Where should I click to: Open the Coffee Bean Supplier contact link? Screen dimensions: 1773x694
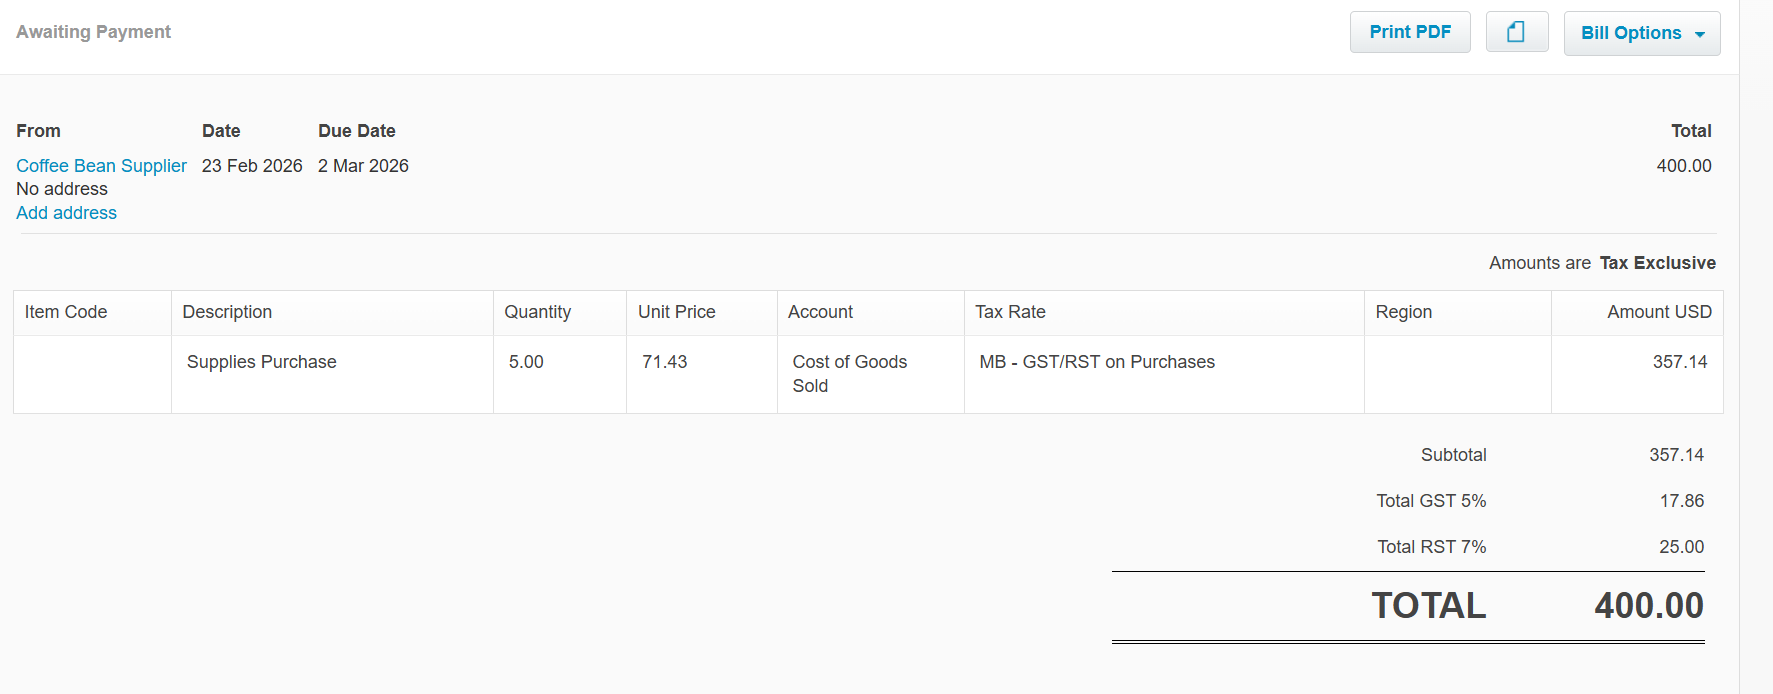(x=101, y=166)
